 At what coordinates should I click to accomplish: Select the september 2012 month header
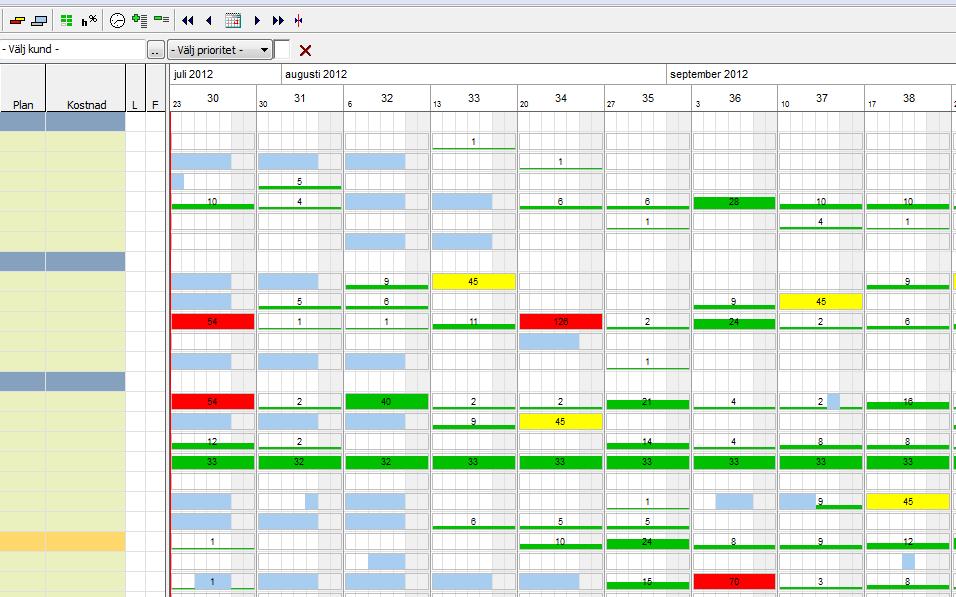coord(811,74)
